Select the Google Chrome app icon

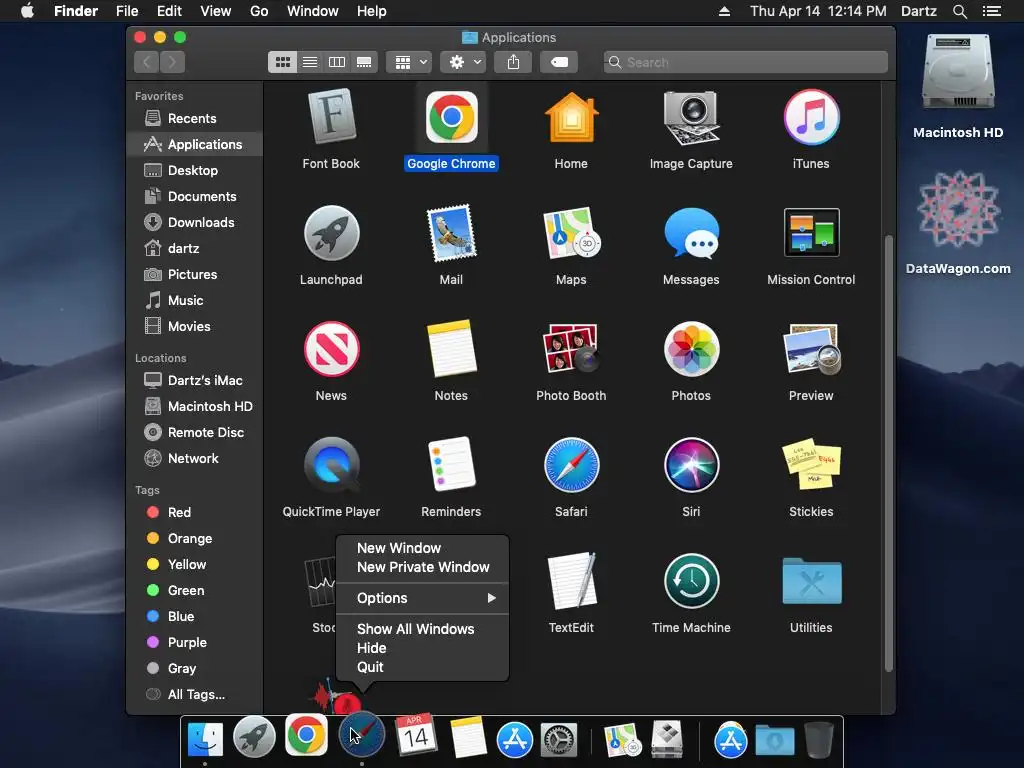[451, 117]
